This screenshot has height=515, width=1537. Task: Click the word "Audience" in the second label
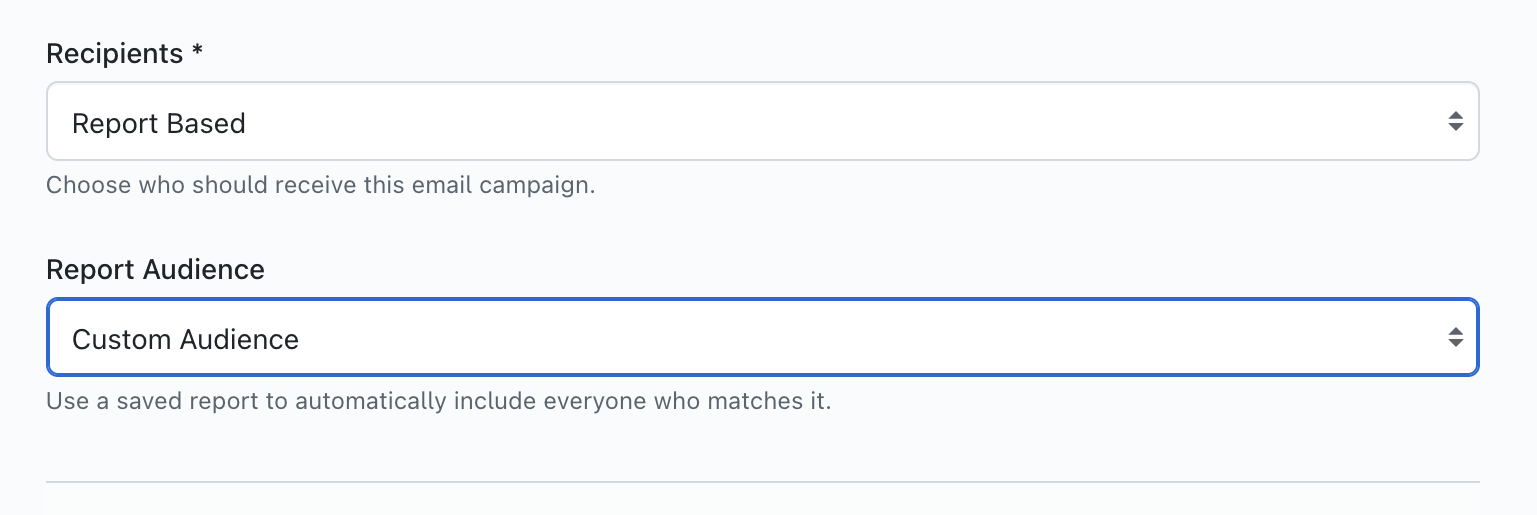click(204, 270)
